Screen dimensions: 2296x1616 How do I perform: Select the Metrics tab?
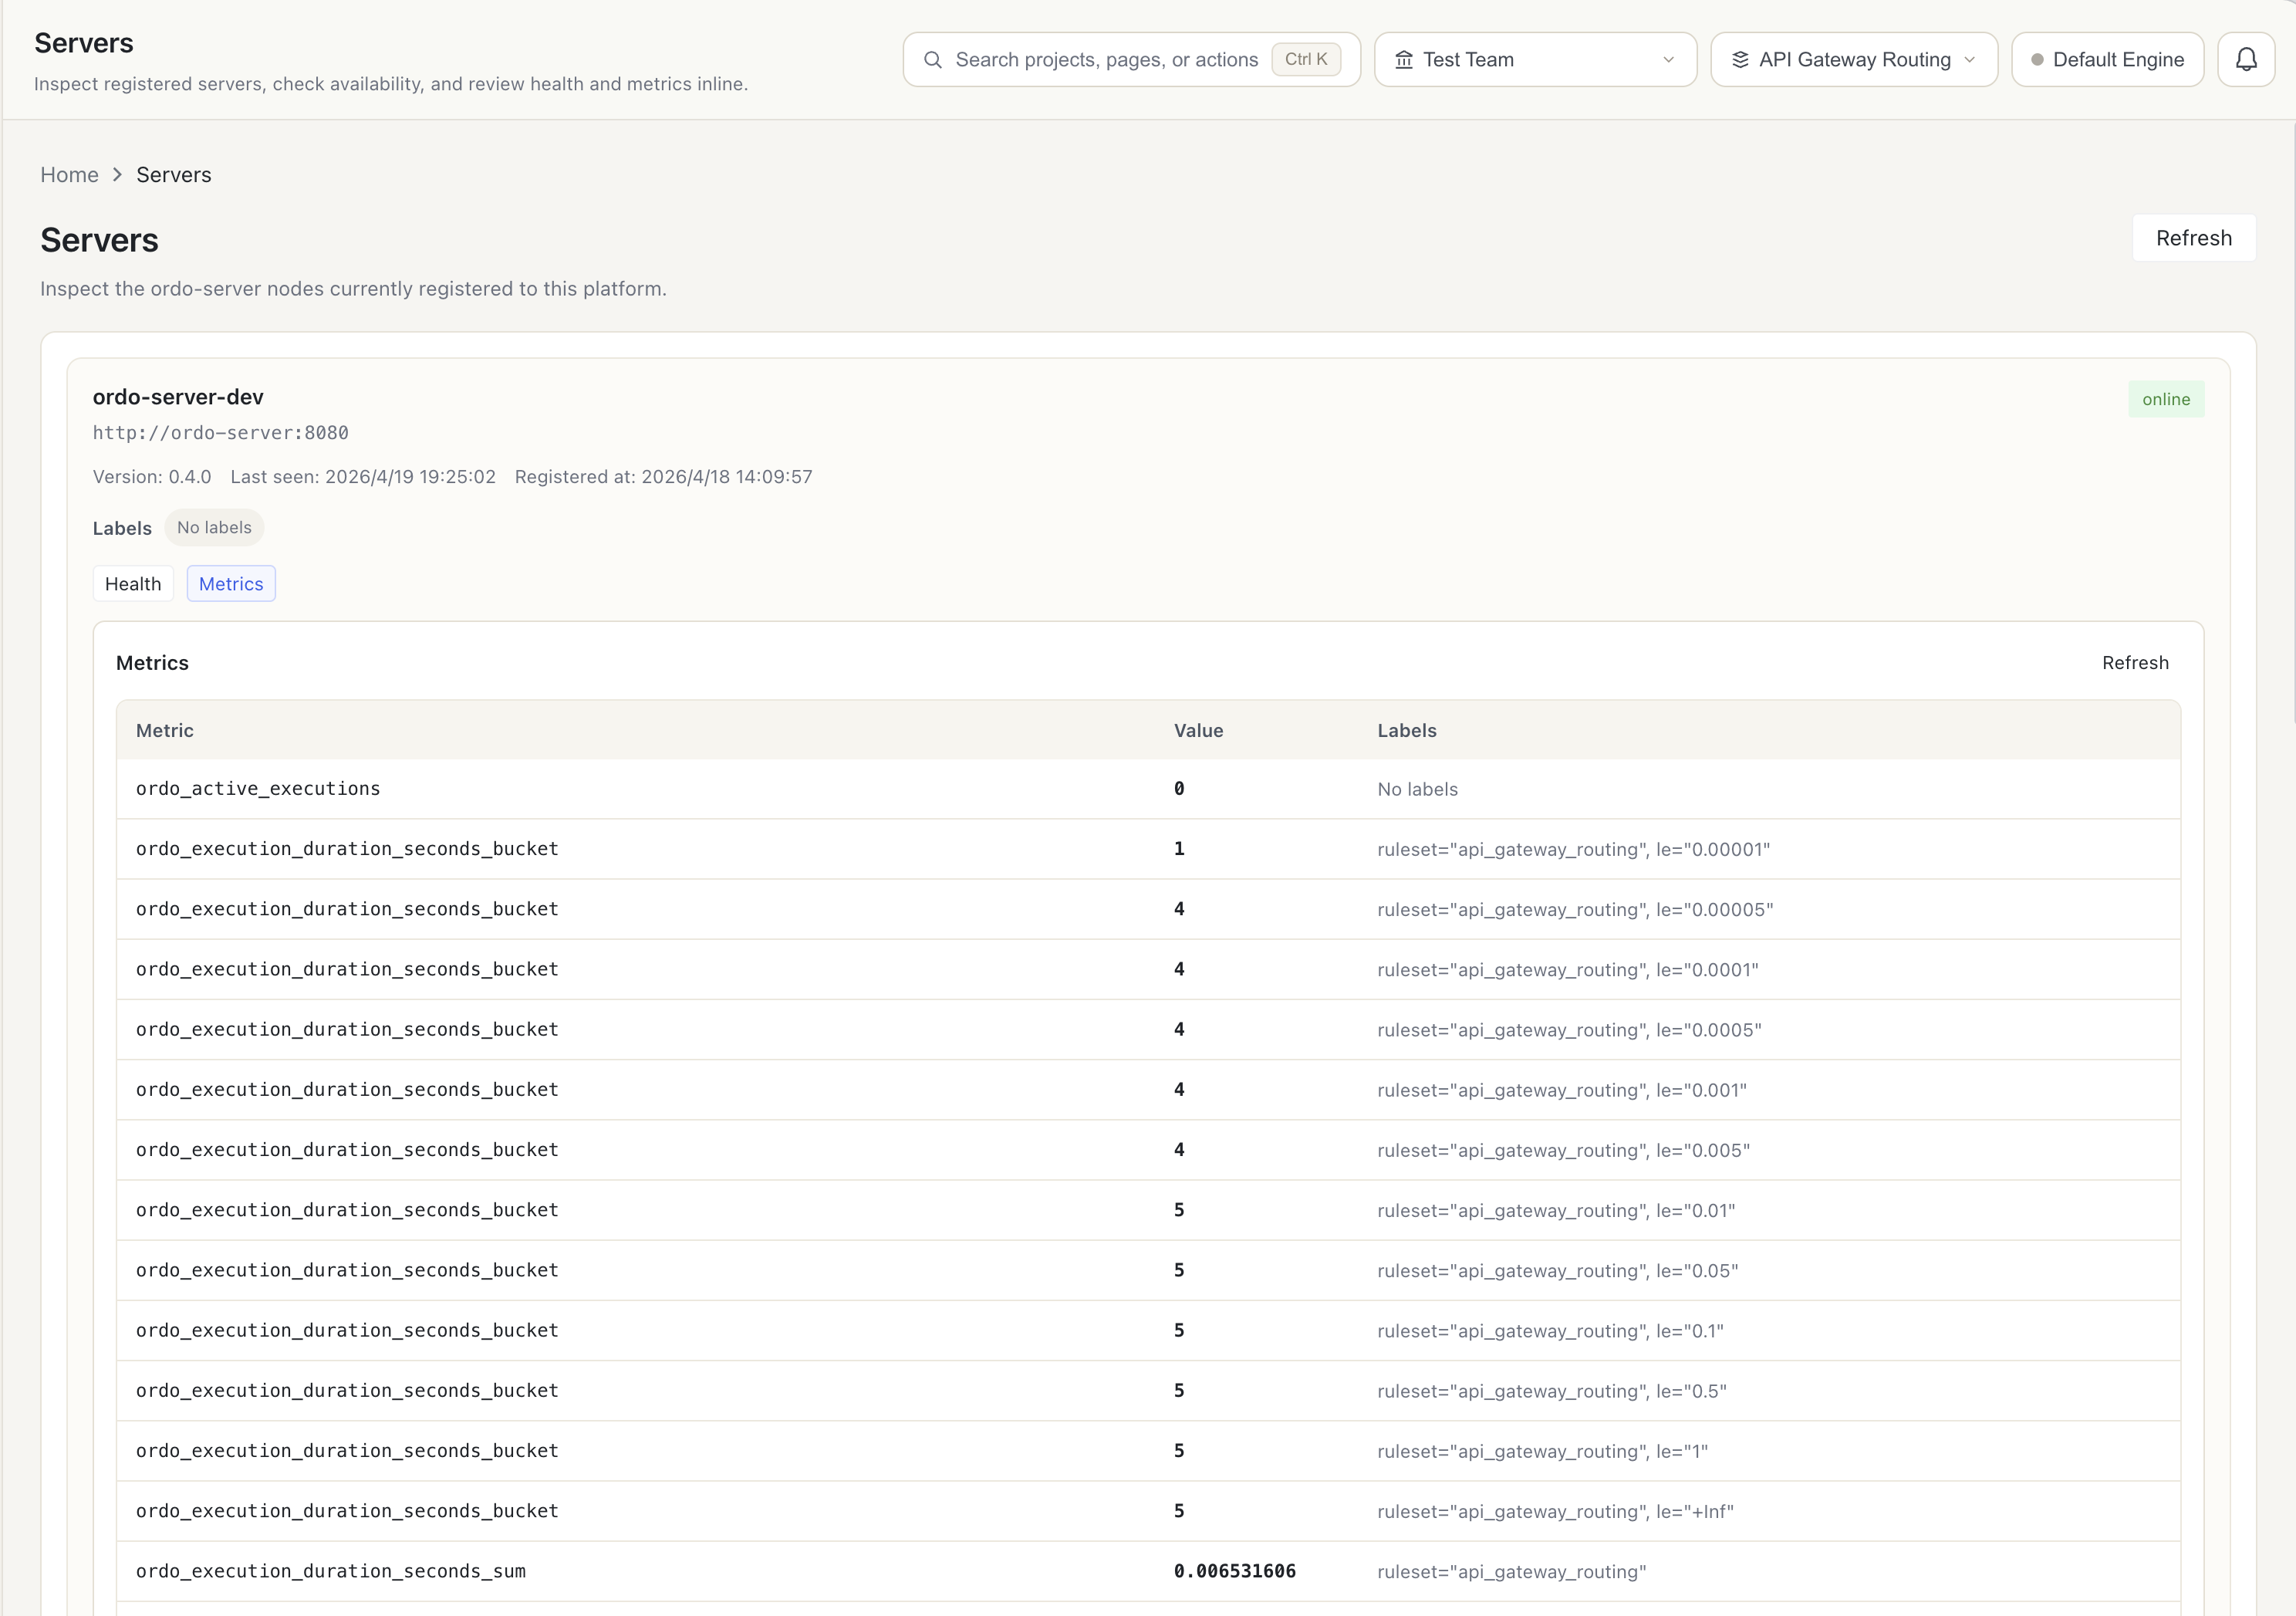(x=231, y=584)
